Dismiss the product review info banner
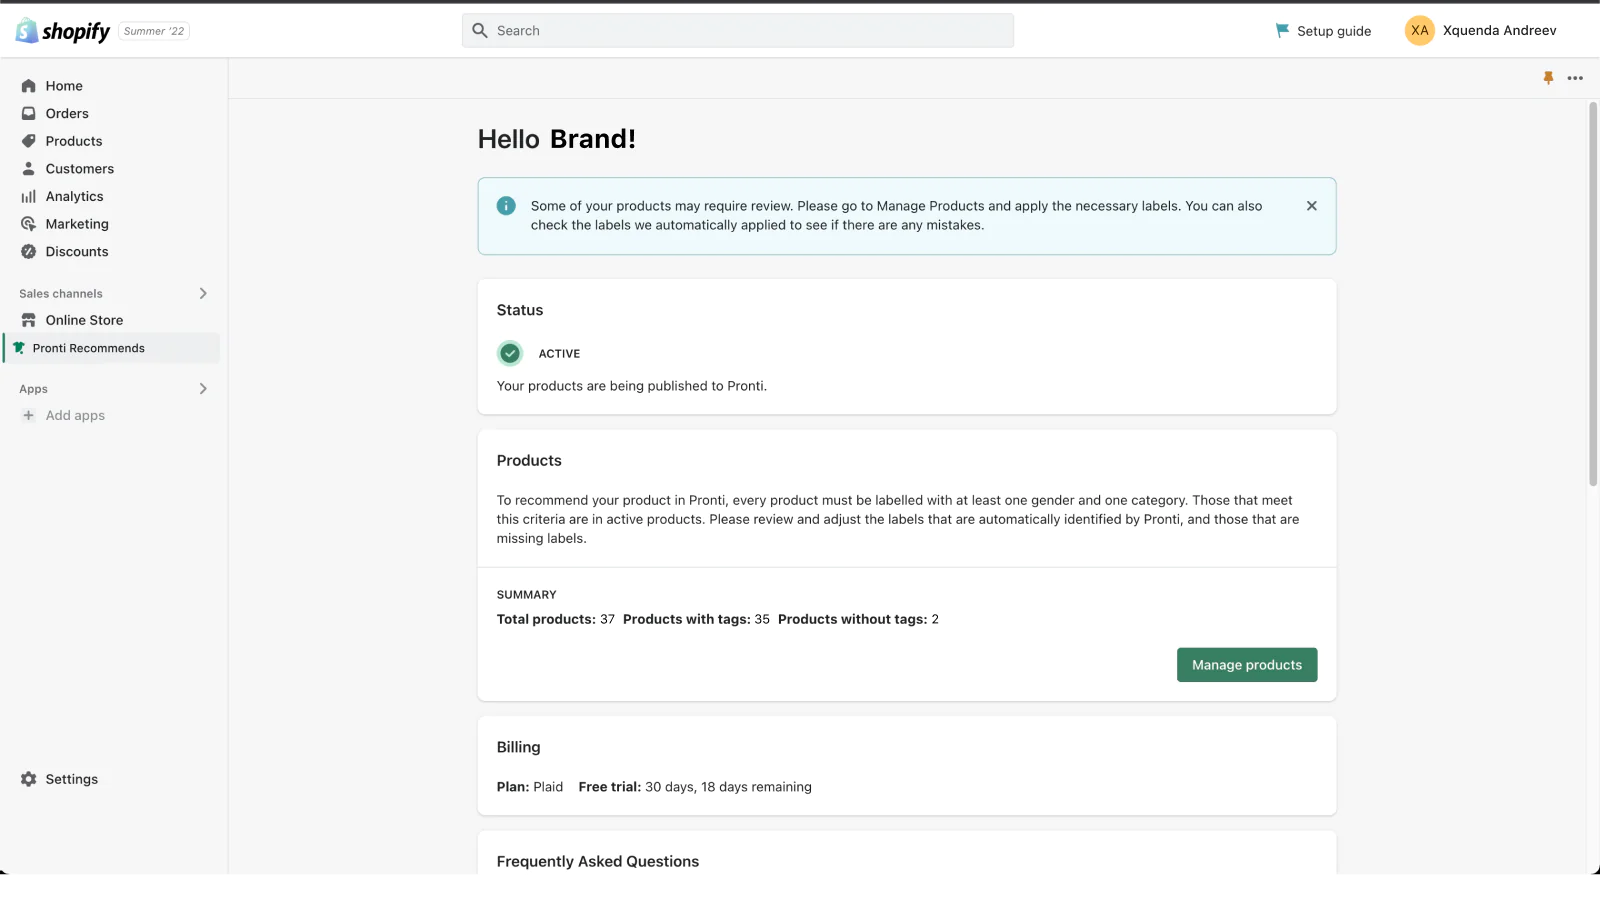Viewport: 1600px width, 900px height. 1311,206
